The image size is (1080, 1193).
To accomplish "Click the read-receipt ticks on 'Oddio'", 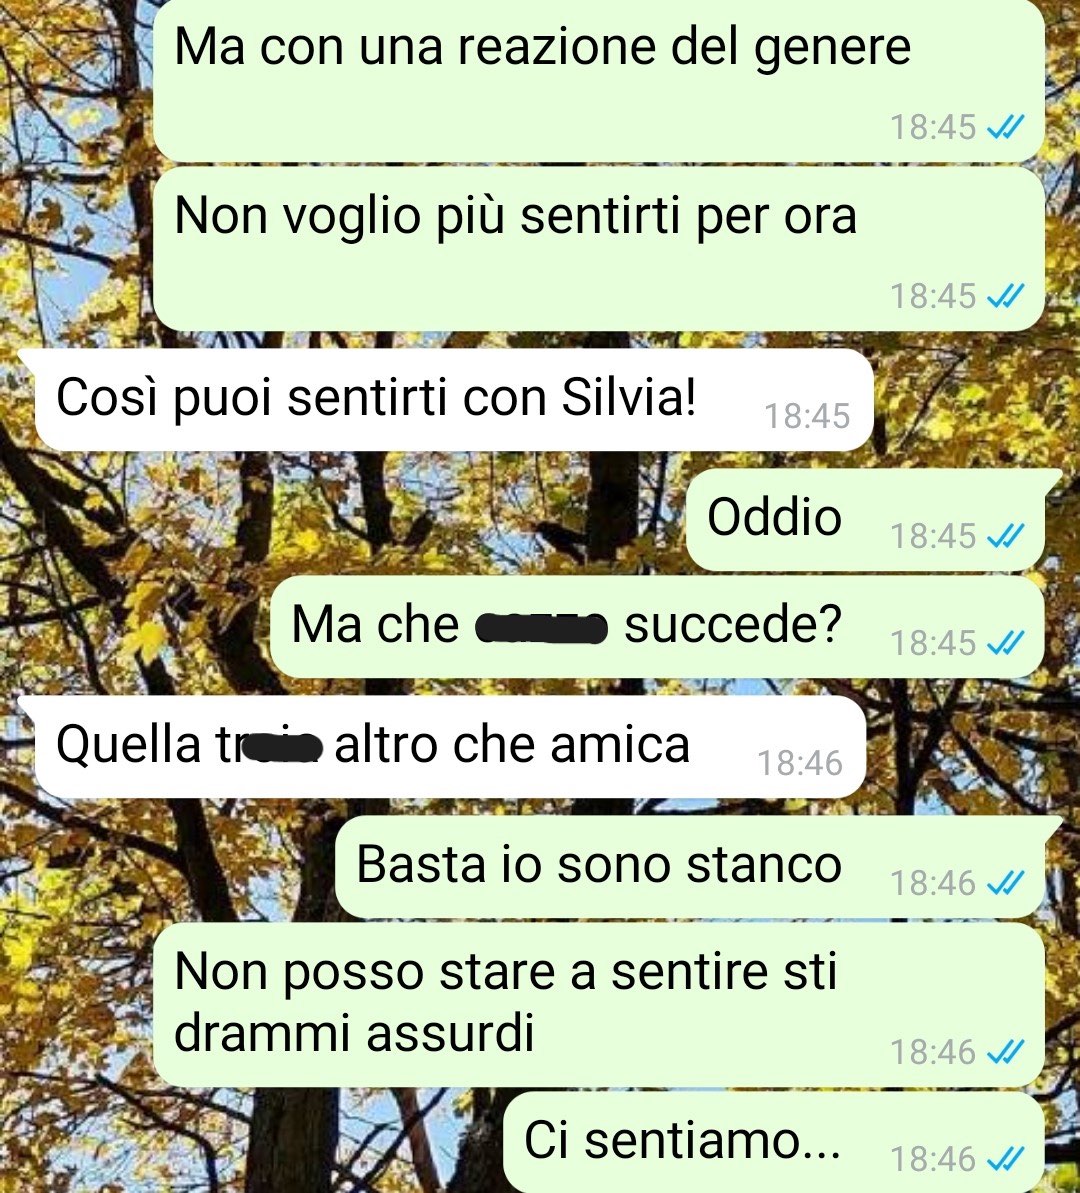I will tap(1005, 536).
